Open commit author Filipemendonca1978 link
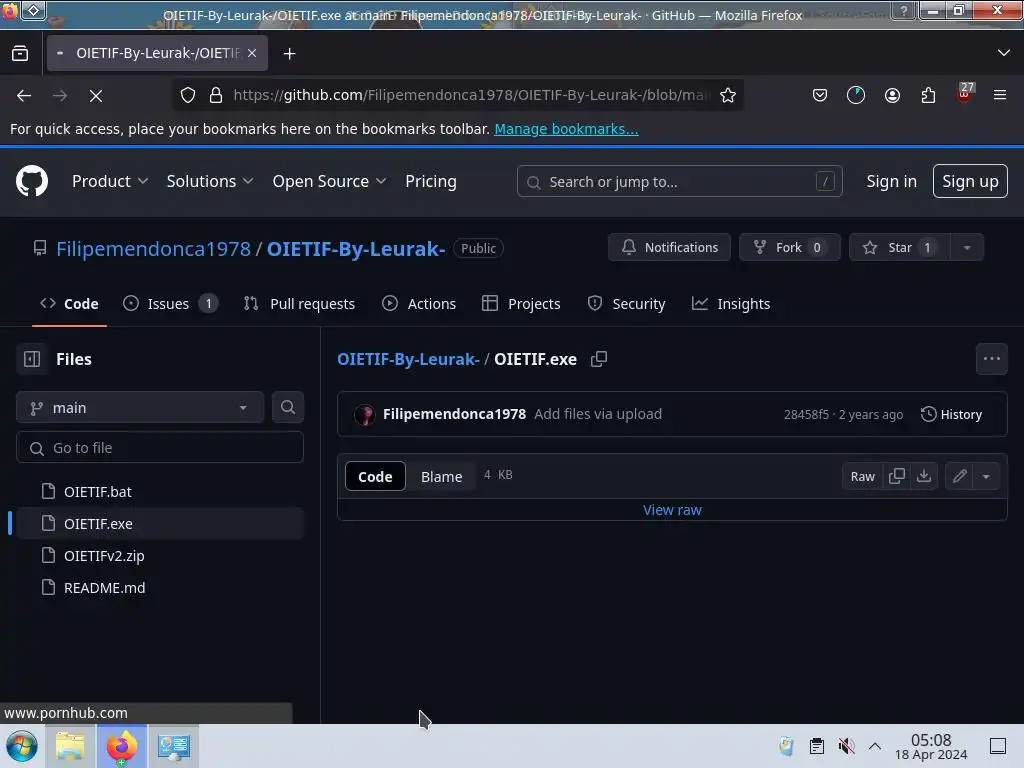Screen dimensions: 1024x768 point(455,414)
